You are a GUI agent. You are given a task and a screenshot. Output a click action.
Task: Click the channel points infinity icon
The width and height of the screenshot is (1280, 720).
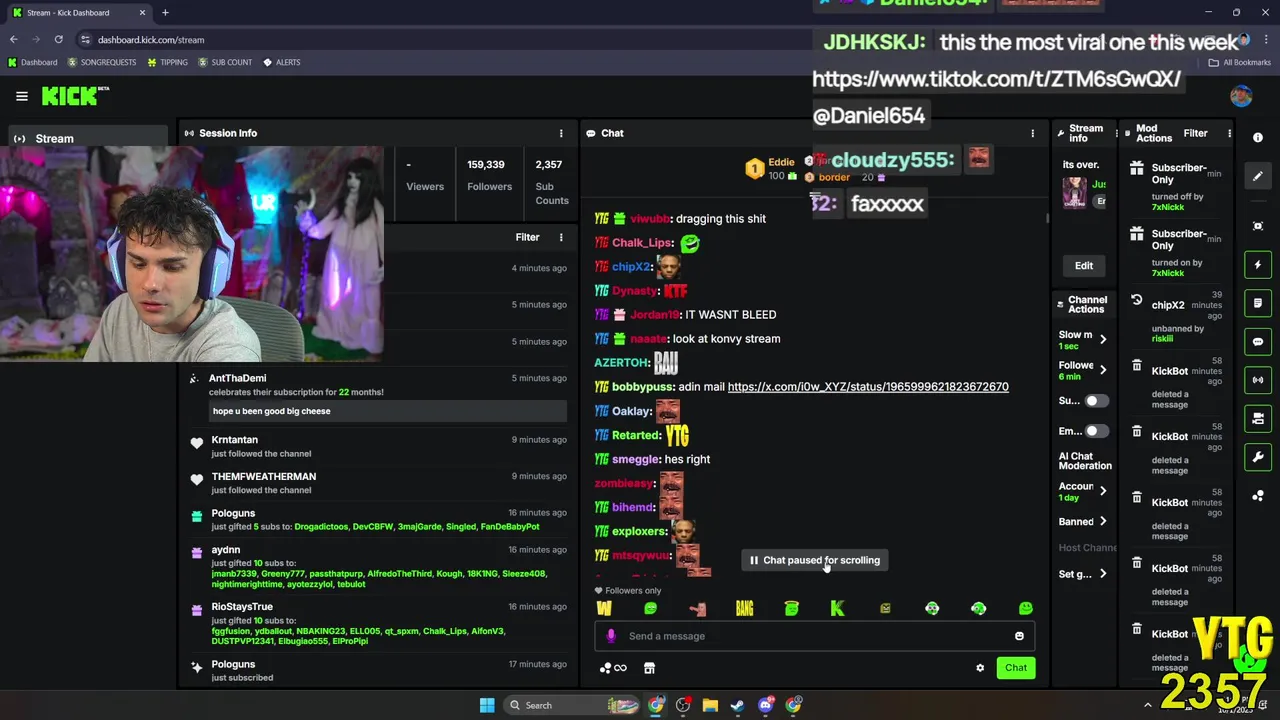click(x=613, y=668)
